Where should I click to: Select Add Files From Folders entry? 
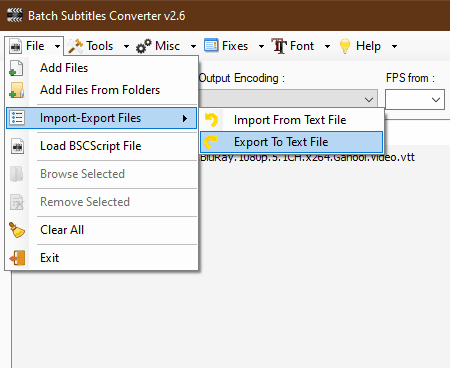point(102,90)
